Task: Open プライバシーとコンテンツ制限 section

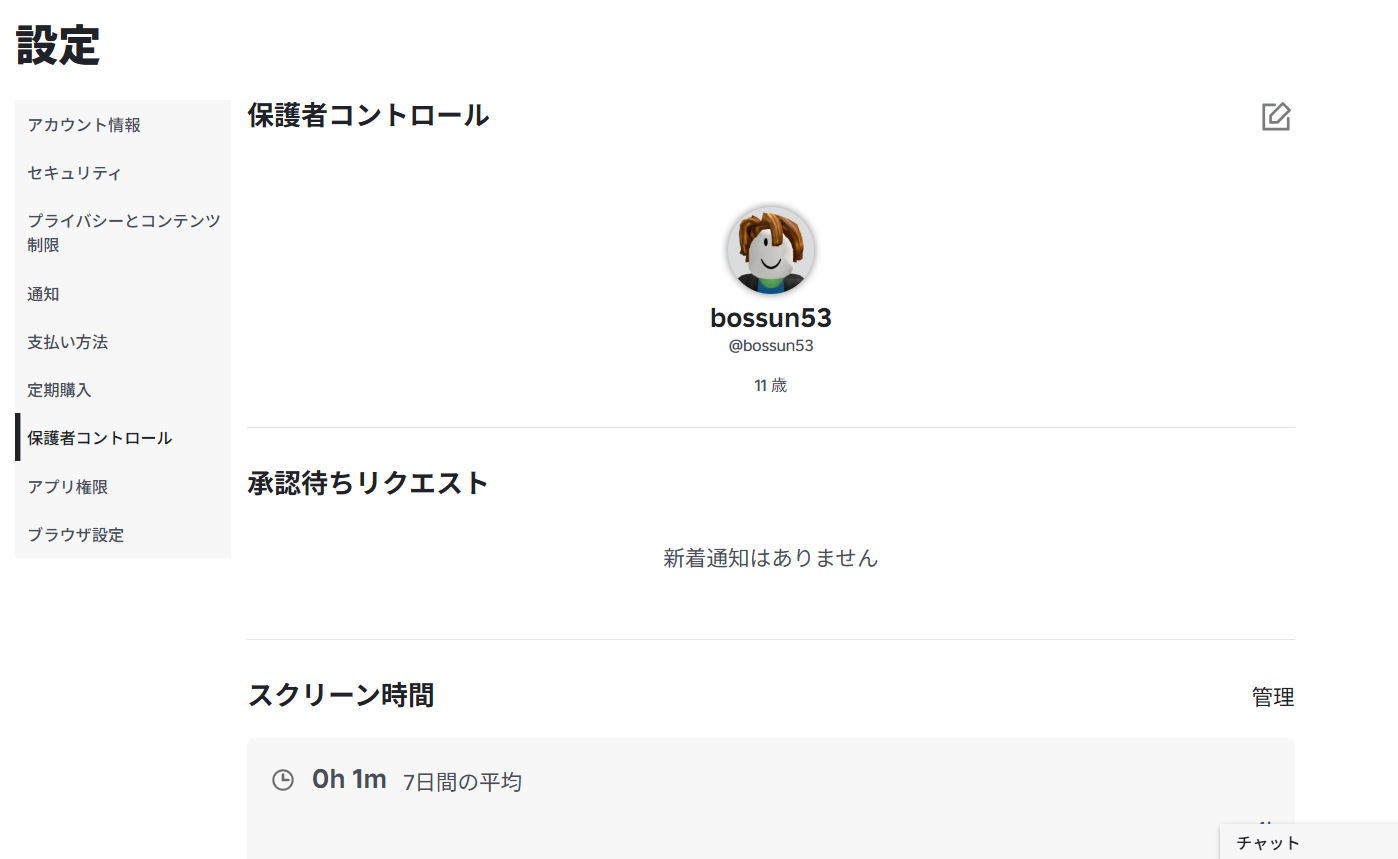Action: (x=123, y=232)
